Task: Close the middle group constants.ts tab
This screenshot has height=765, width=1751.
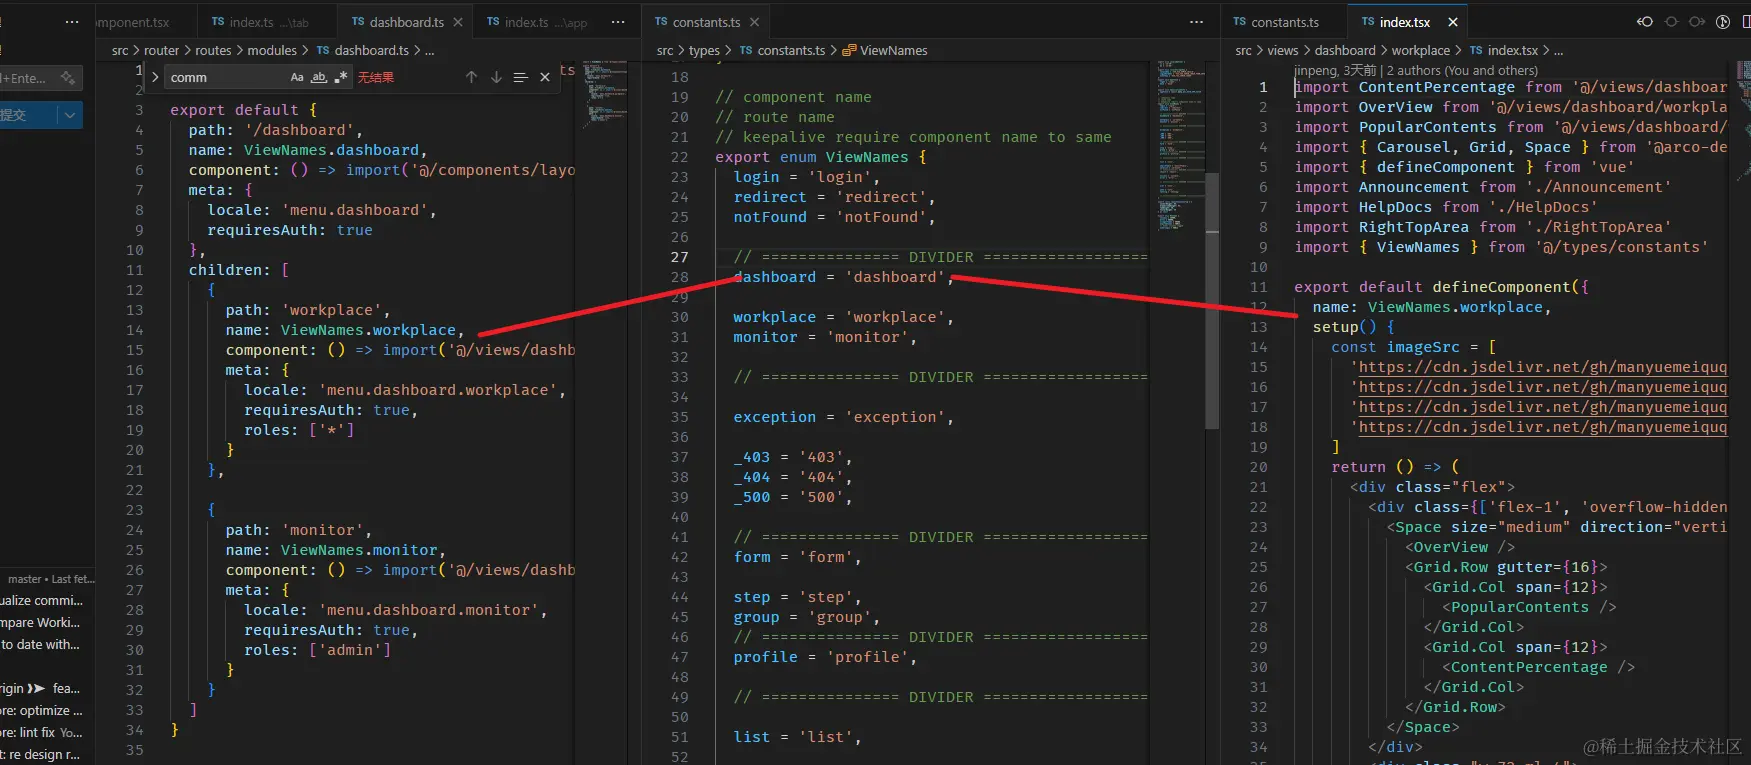Action: point(754,22)
